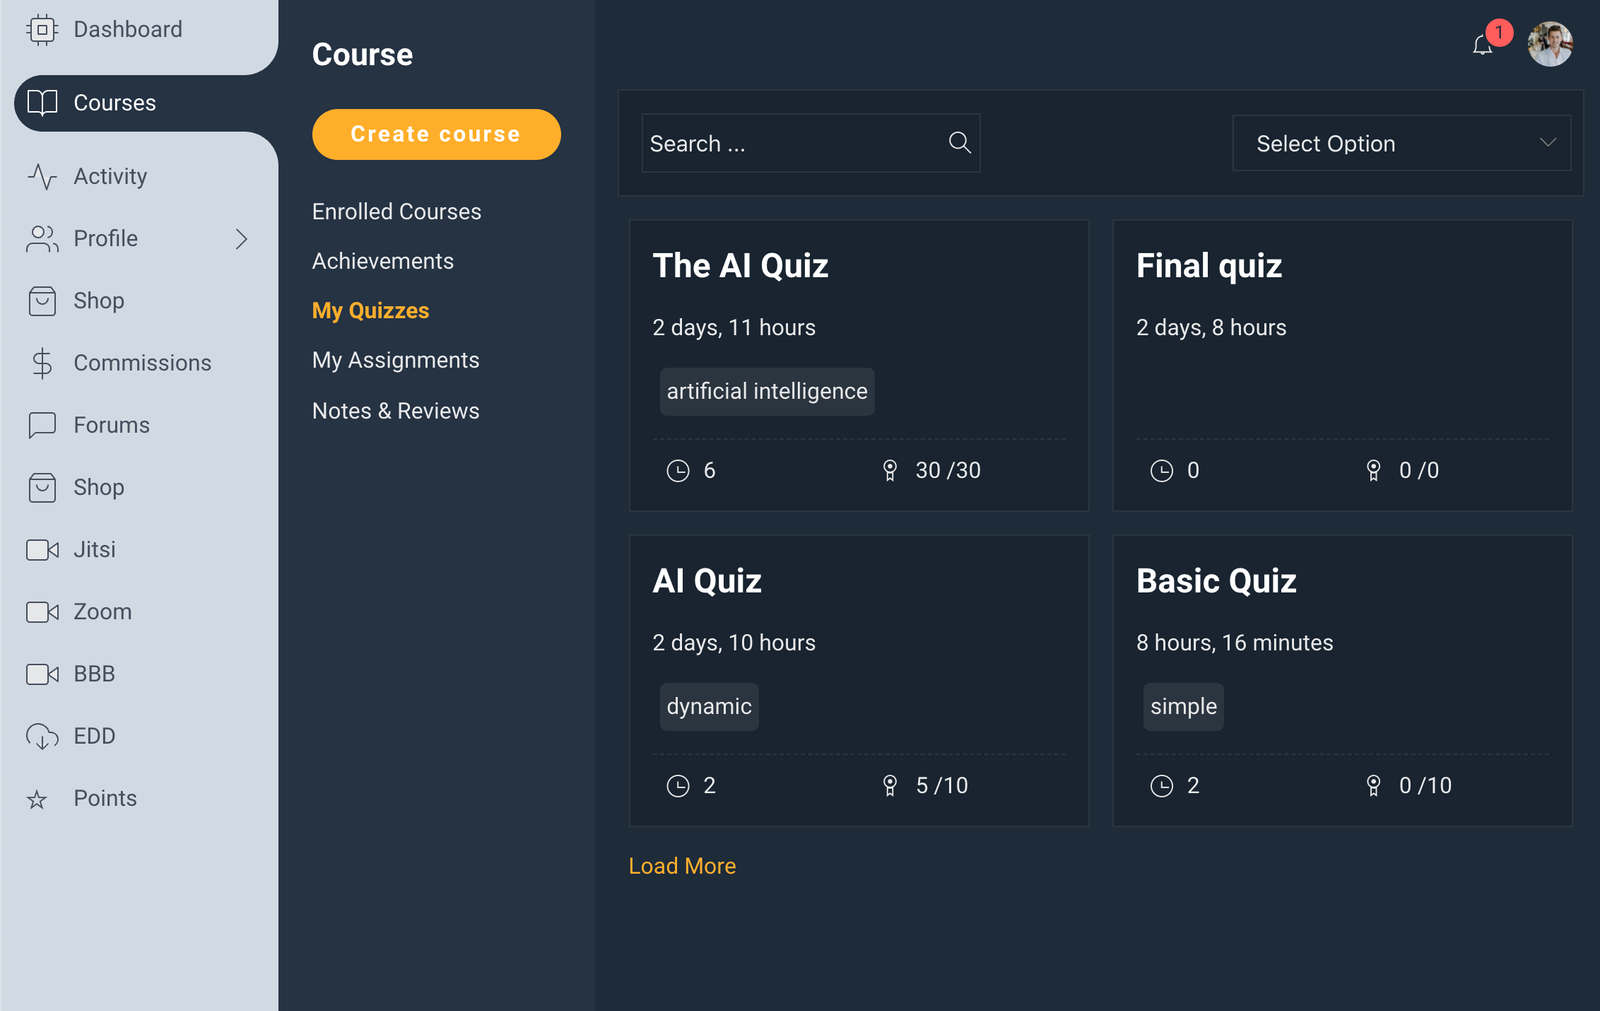Screen dimensions: 1600x1011
Task: Open the Achievements section
Action: pyautogui.click(x=382, y=261)
